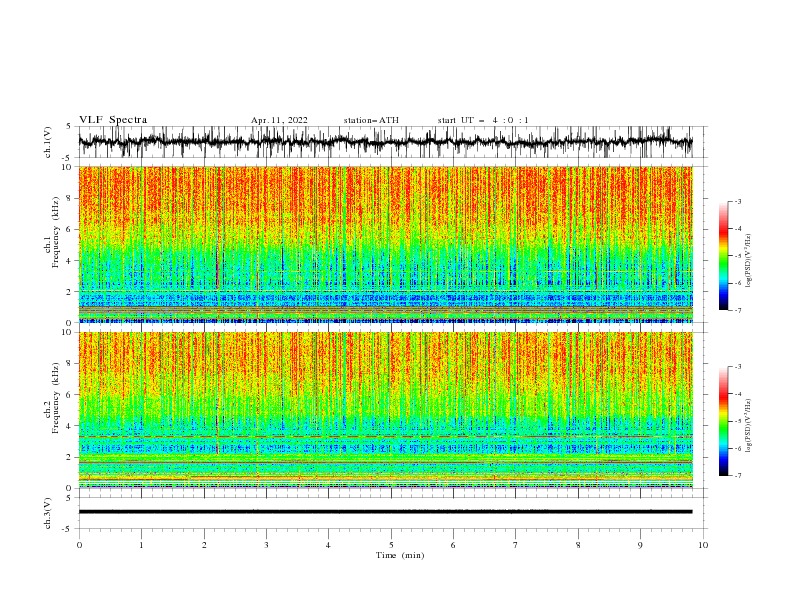The image size is (792, 612).
Task: Click the ch.2 colorbar PSD label
Action: [x=748, y=425]
